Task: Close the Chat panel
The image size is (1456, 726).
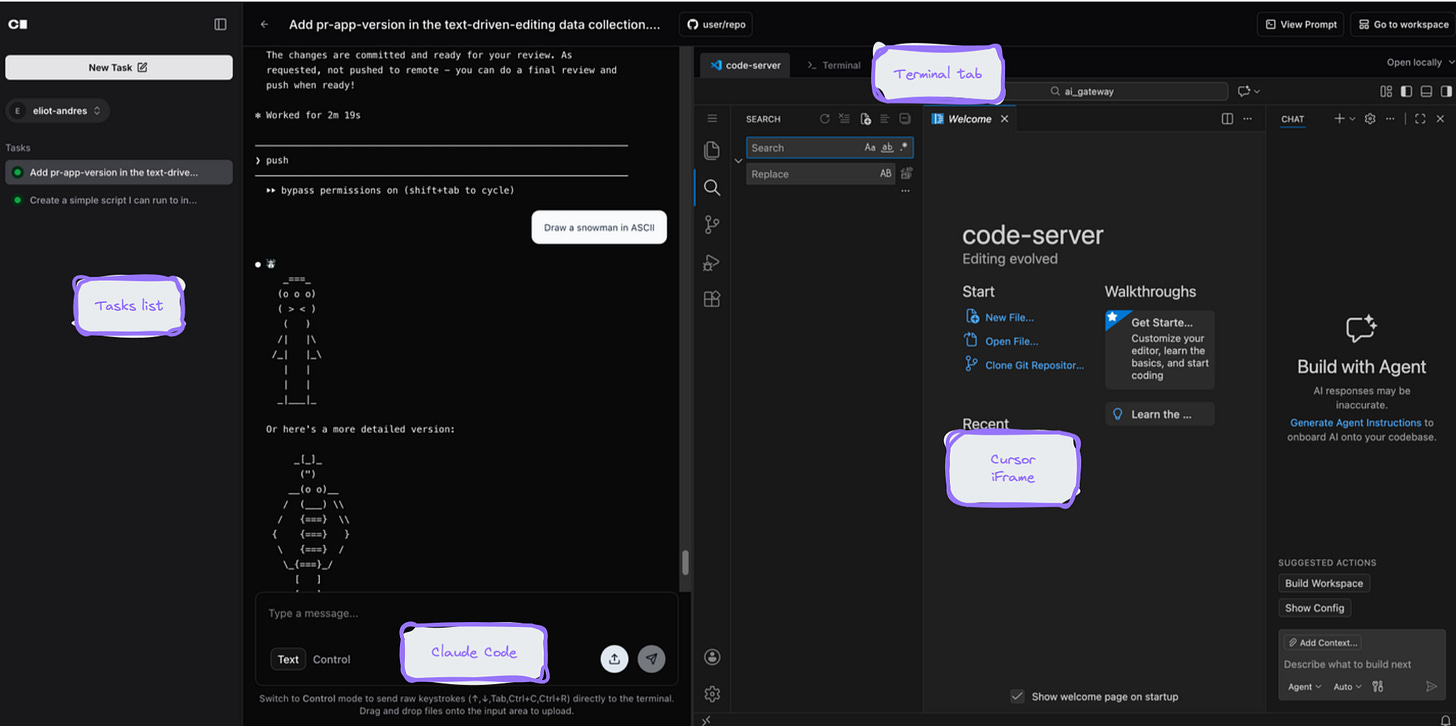Action: (1440, 119)
